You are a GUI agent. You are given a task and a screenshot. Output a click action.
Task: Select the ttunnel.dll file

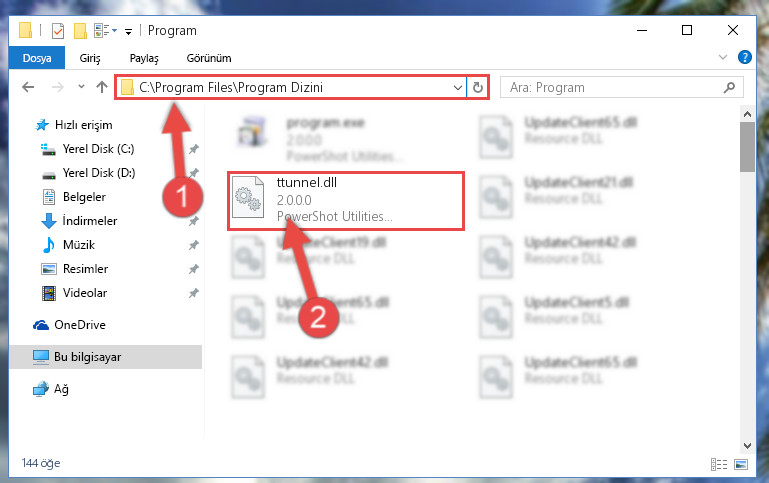(x=346, y=200)
